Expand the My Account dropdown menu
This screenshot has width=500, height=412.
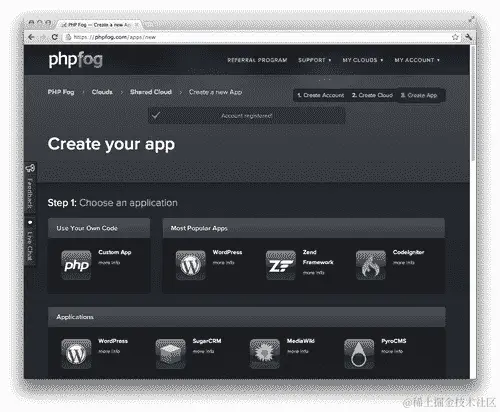pyautogui.click(x=417, y=60)
